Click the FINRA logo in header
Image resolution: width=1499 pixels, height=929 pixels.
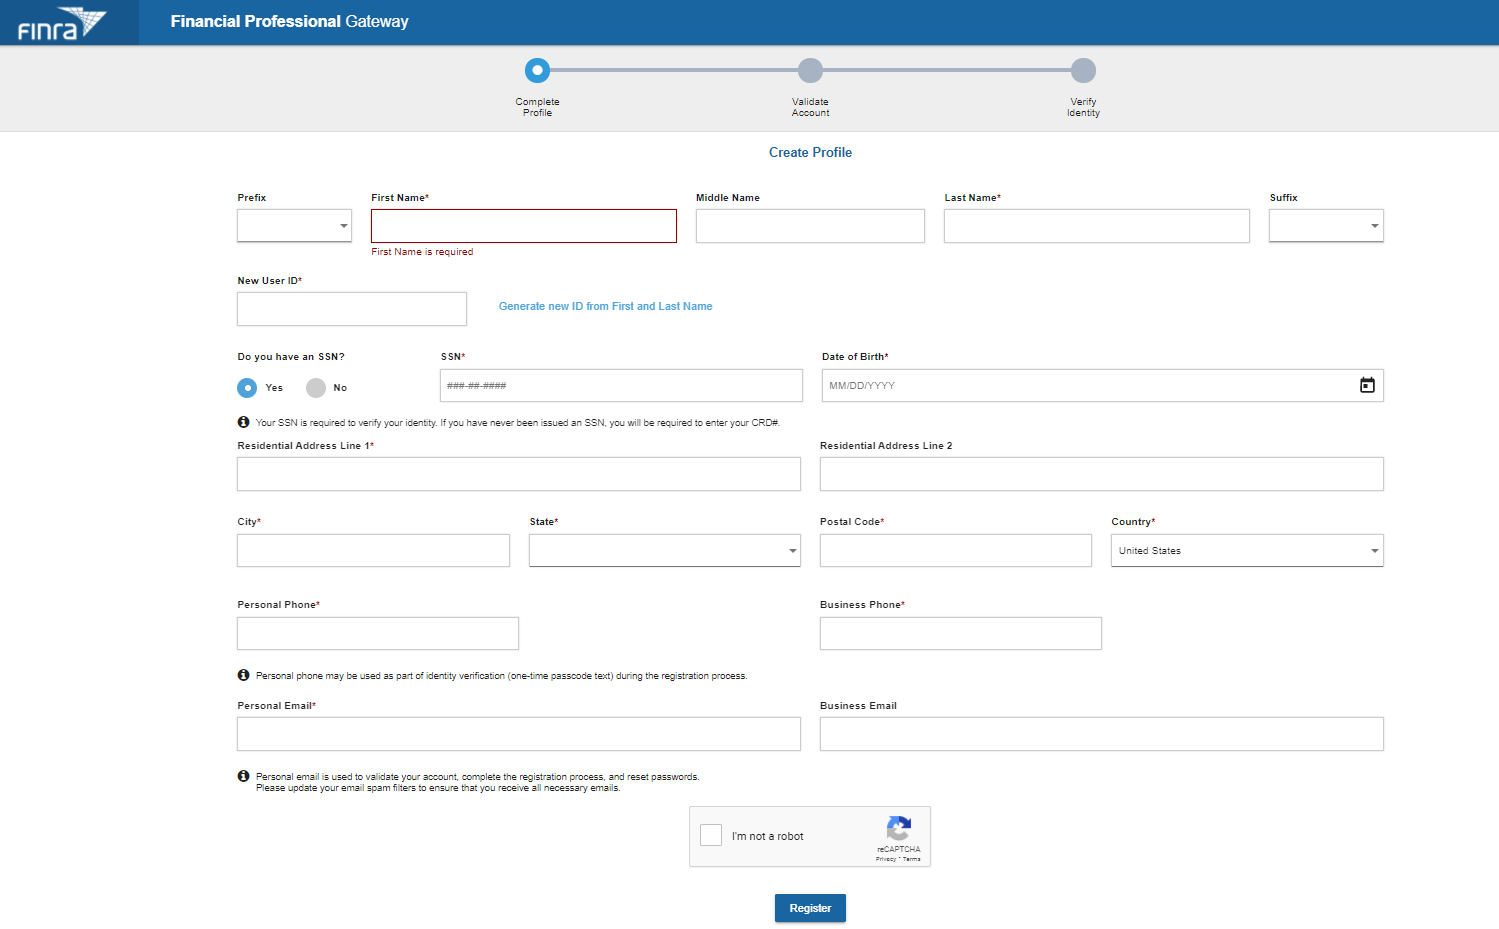pyautogui.click(x=61, y=23)
